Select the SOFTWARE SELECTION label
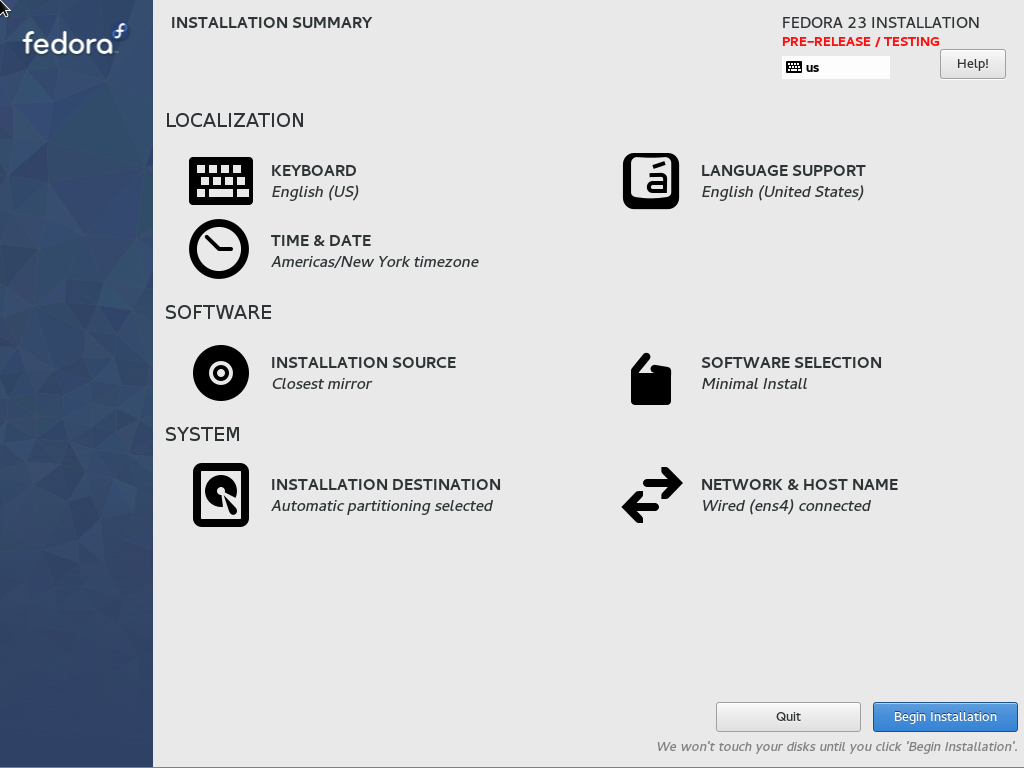The width and height of the screenshot is (1024, 768). (x=792, y=362)
